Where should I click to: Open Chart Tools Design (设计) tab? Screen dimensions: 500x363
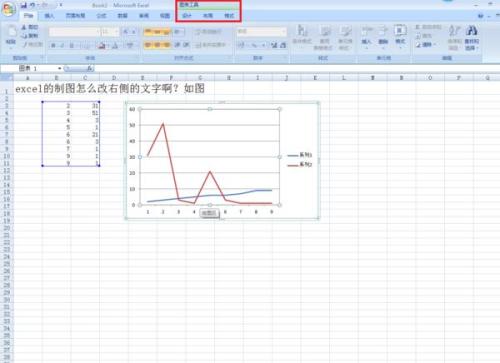click(187, 16)
